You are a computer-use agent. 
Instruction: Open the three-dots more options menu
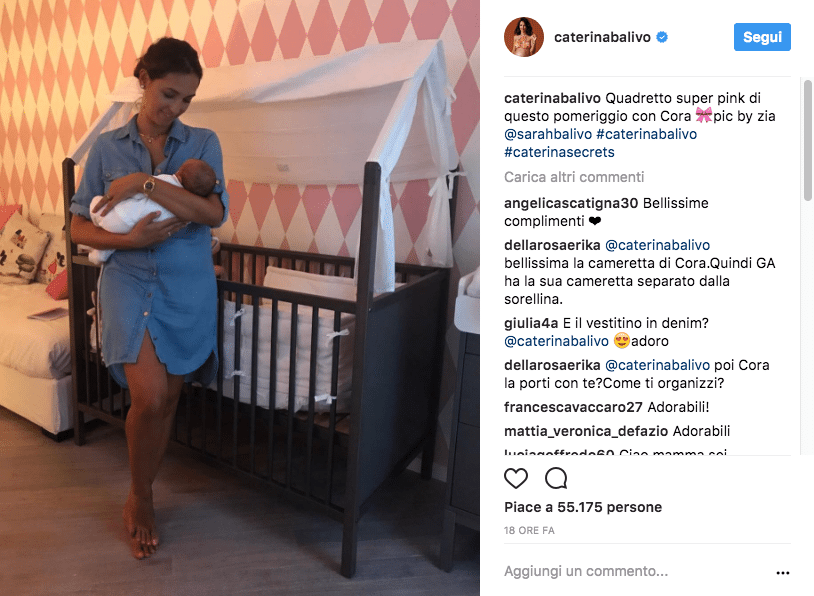[x=783, y=573]
